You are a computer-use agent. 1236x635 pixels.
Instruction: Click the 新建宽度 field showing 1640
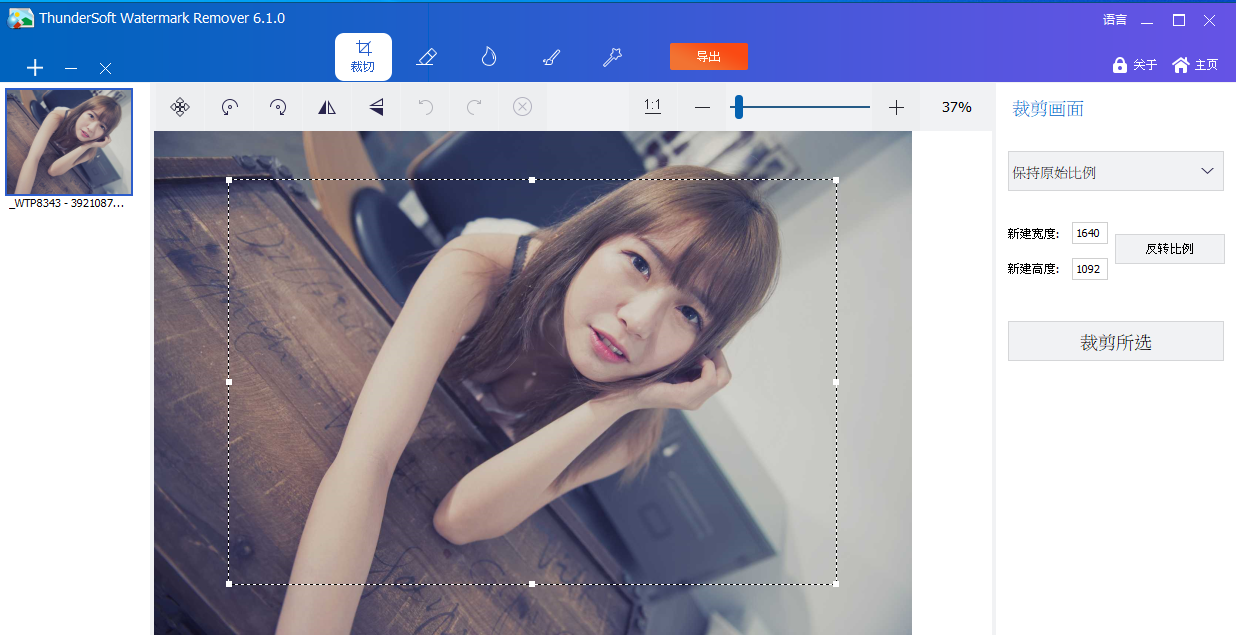point(1089,233)
